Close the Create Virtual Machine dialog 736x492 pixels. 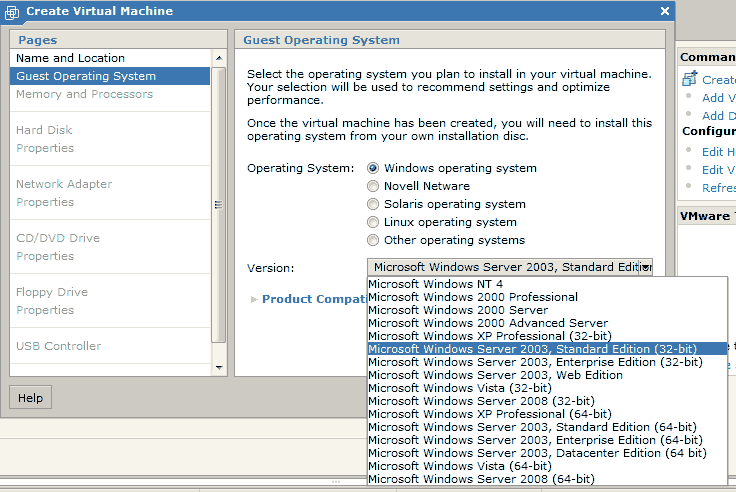point(665,11)
